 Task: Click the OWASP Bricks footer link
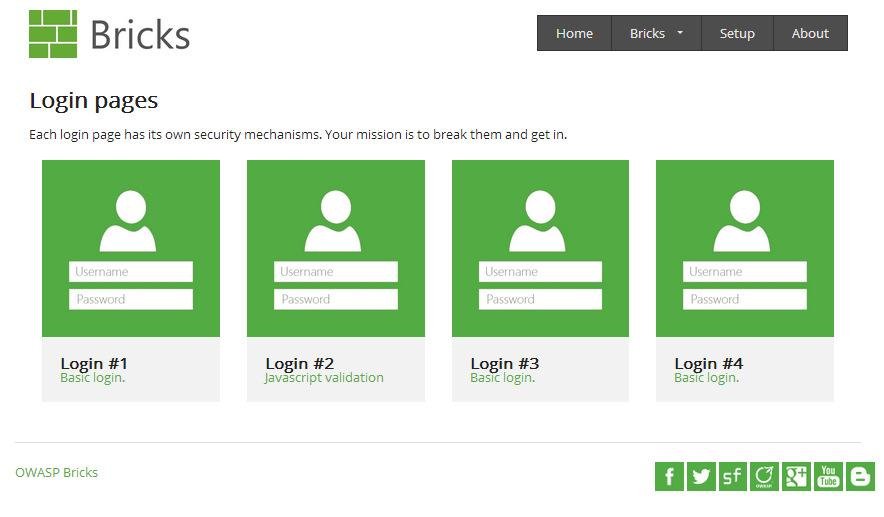(56, 472)
